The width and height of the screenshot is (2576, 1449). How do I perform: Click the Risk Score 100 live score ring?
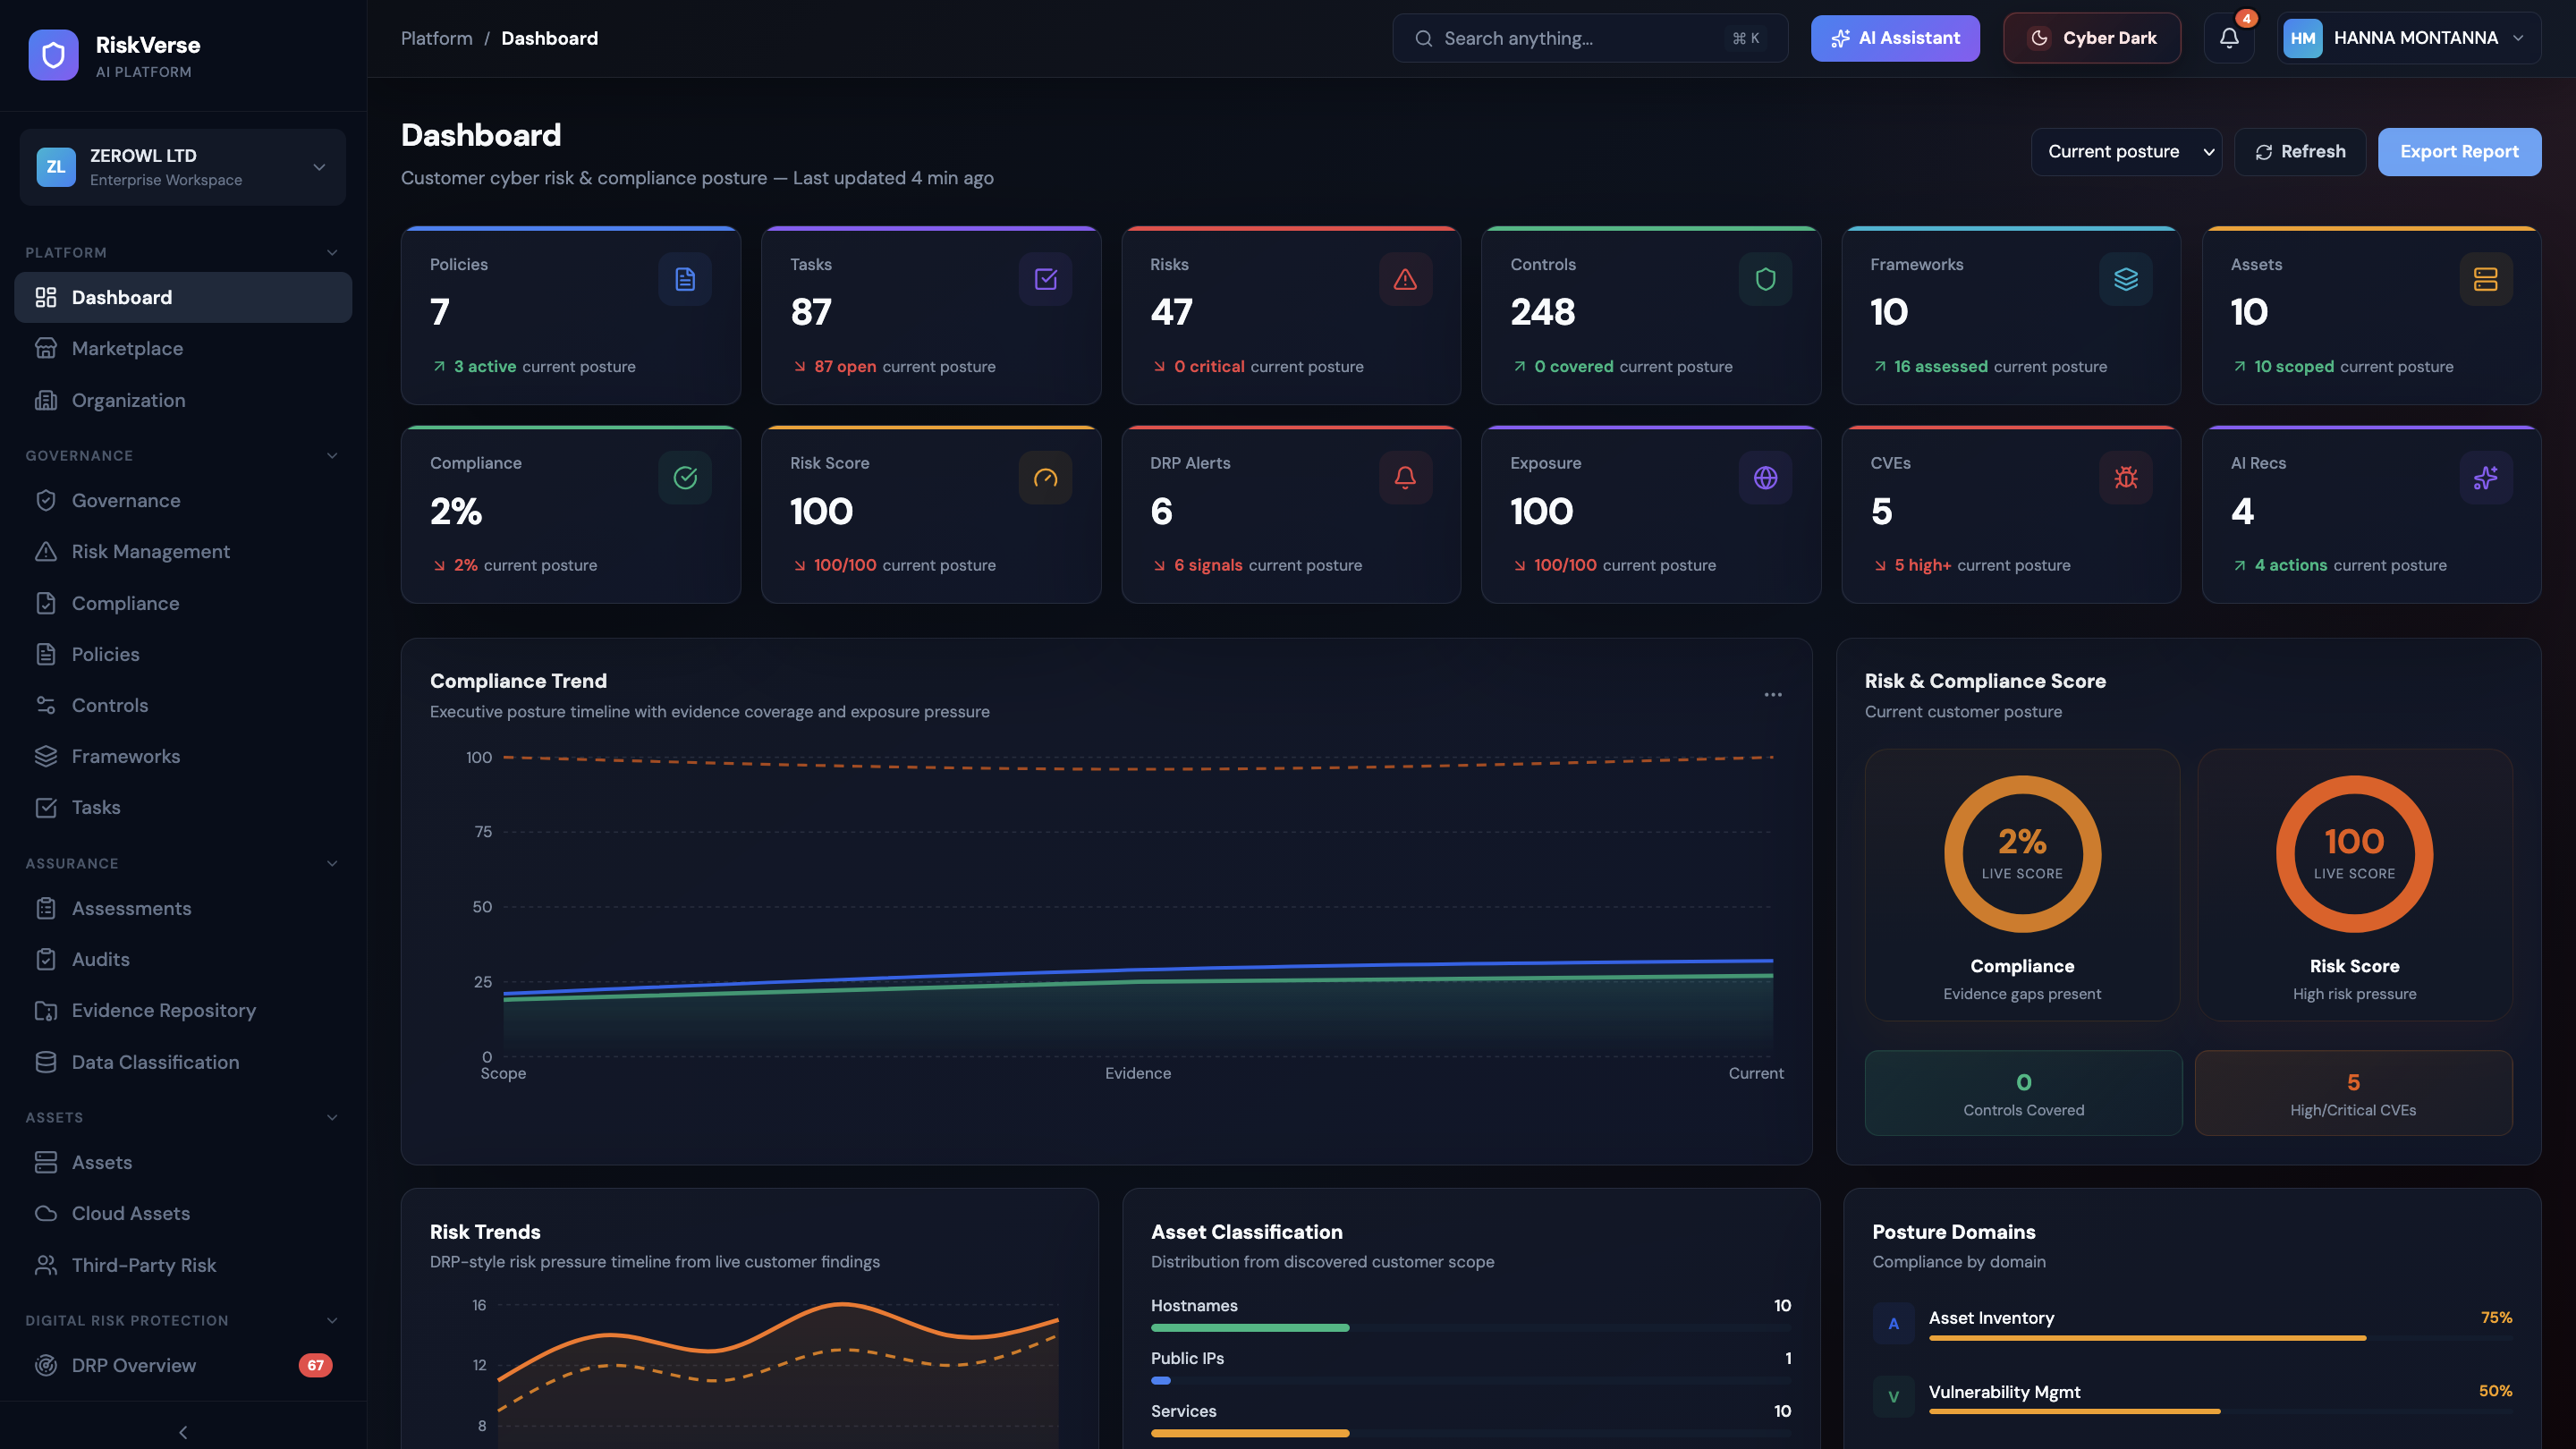2354,854
